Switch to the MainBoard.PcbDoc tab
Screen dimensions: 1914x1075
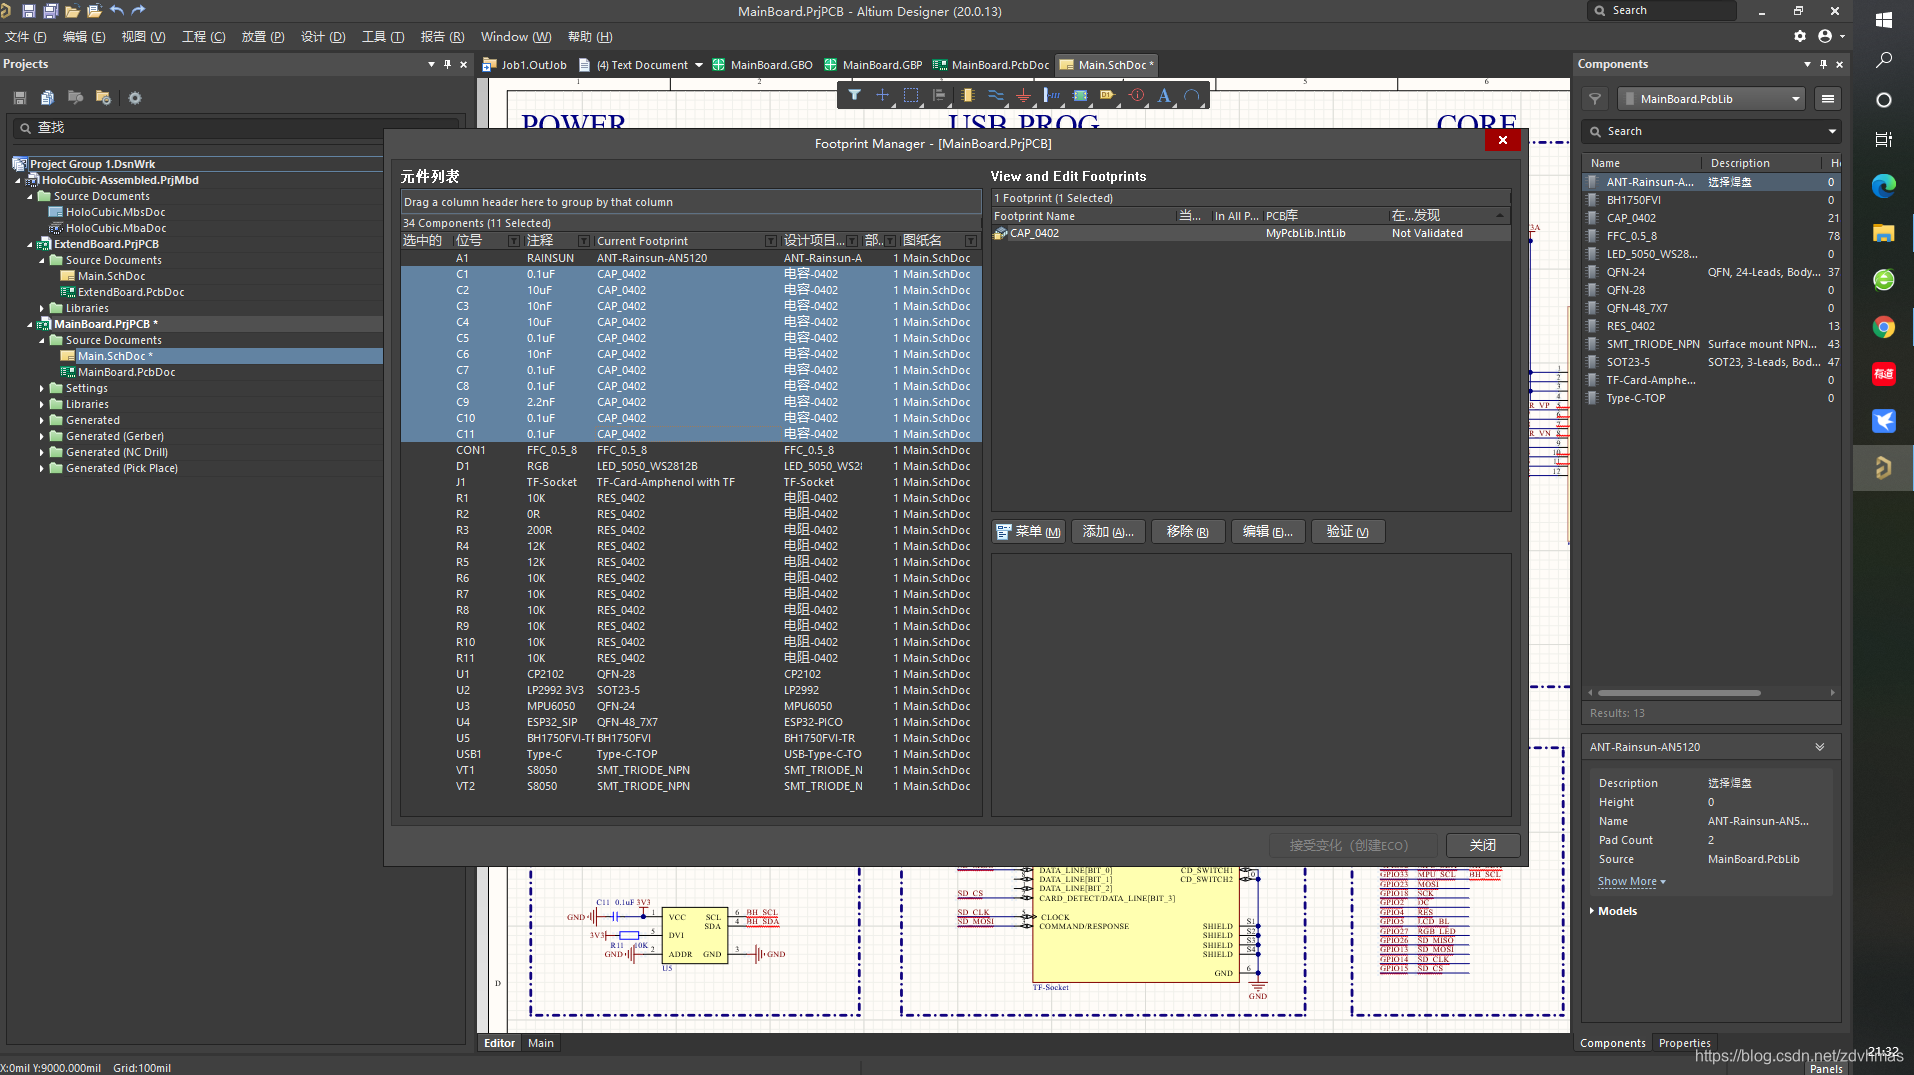coord(991,65)
